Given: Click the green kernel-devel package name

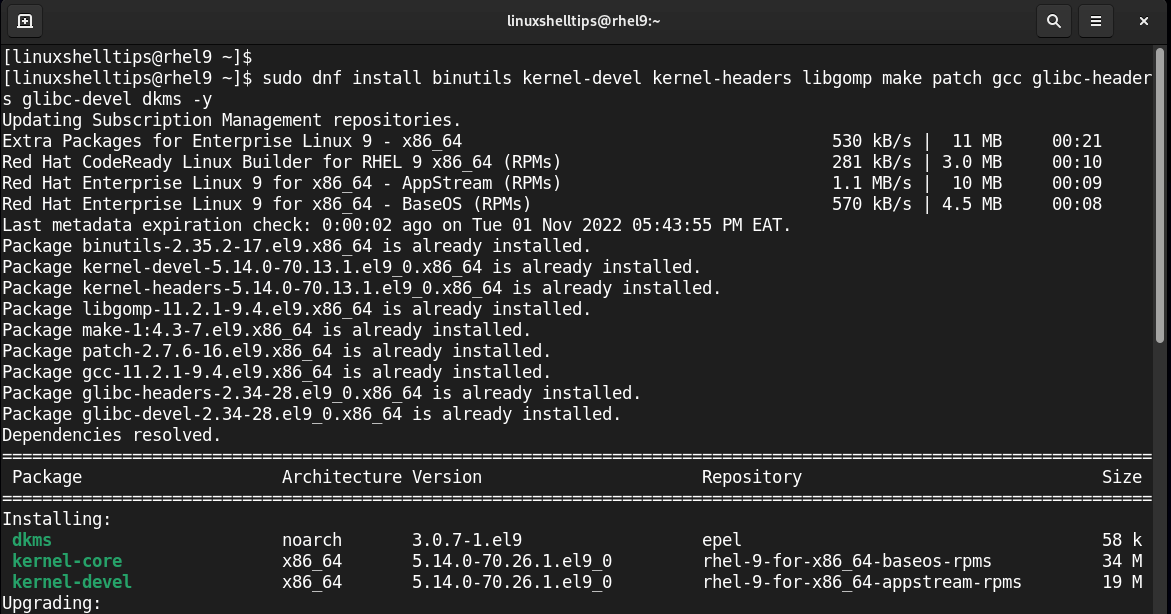Looking at the screenshot, I should [x=72, y=582].
